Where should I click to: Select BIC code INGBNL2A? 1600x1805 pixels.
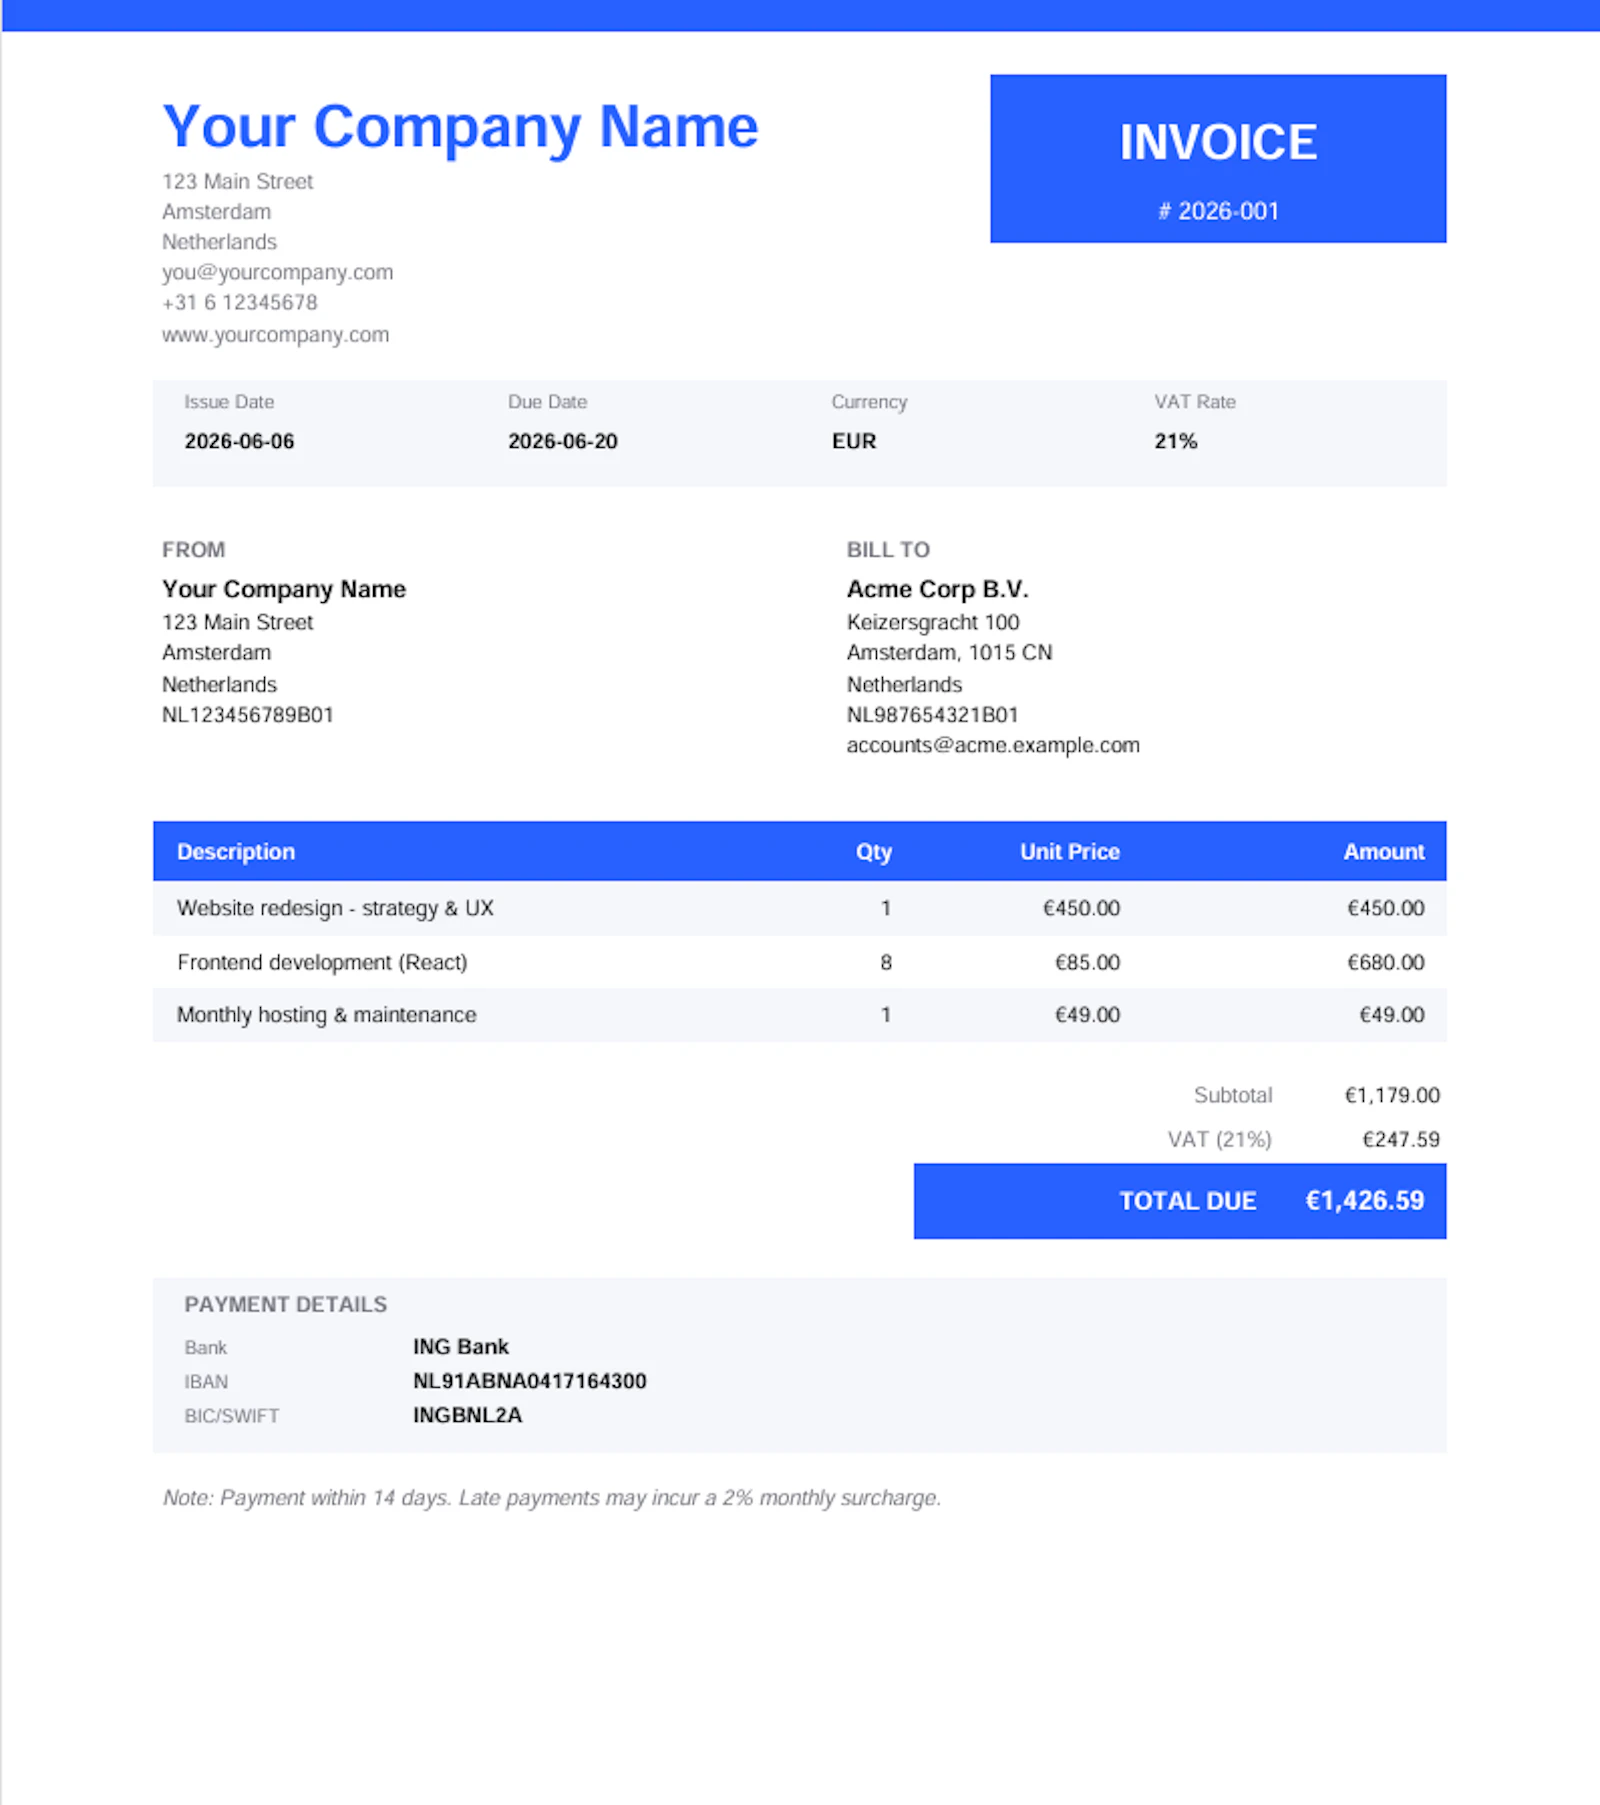(x=467, y=1415)
